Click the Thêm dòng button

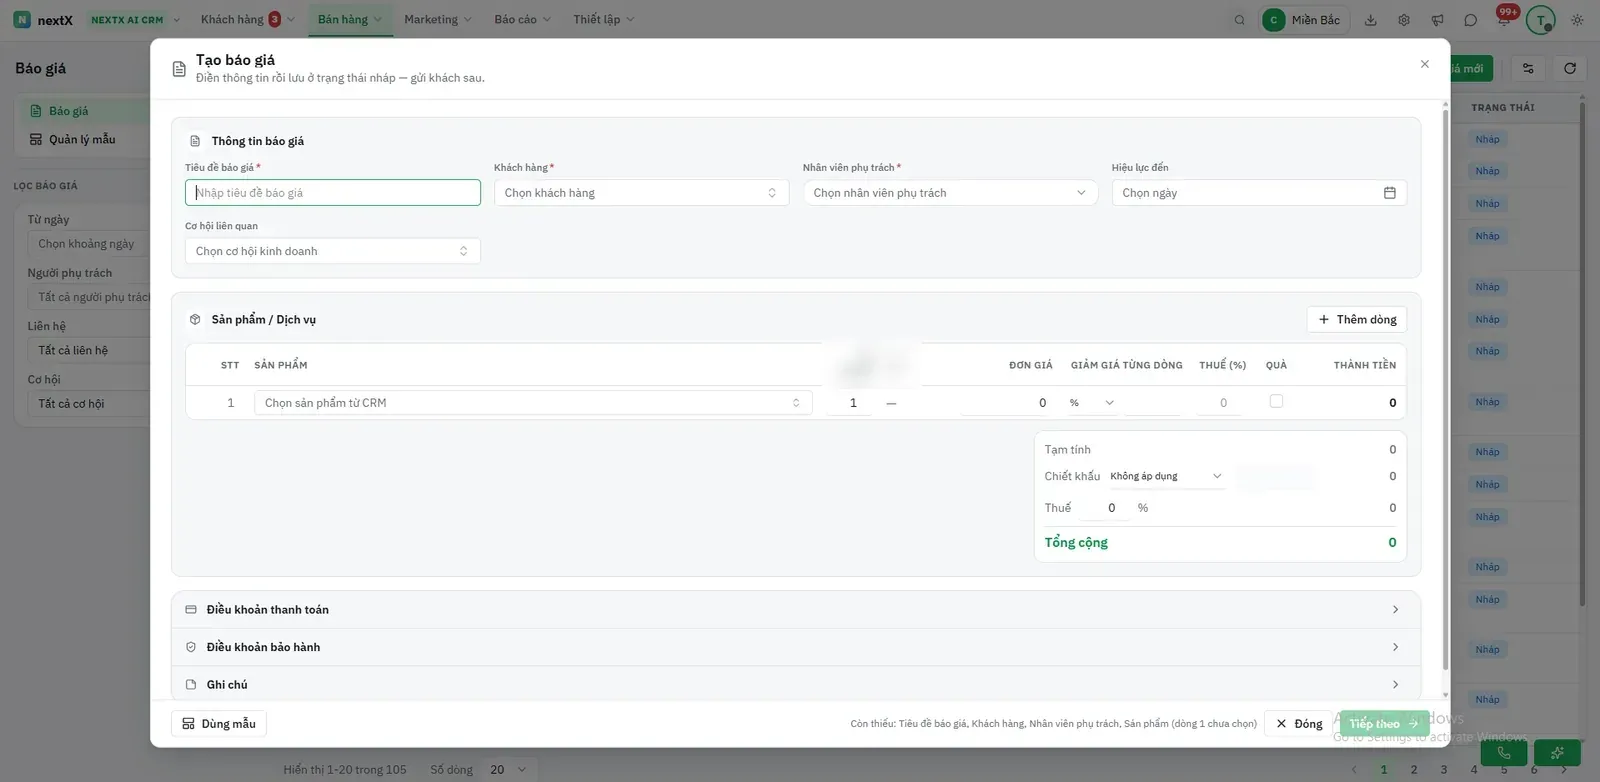click(x=1357, y=319)
